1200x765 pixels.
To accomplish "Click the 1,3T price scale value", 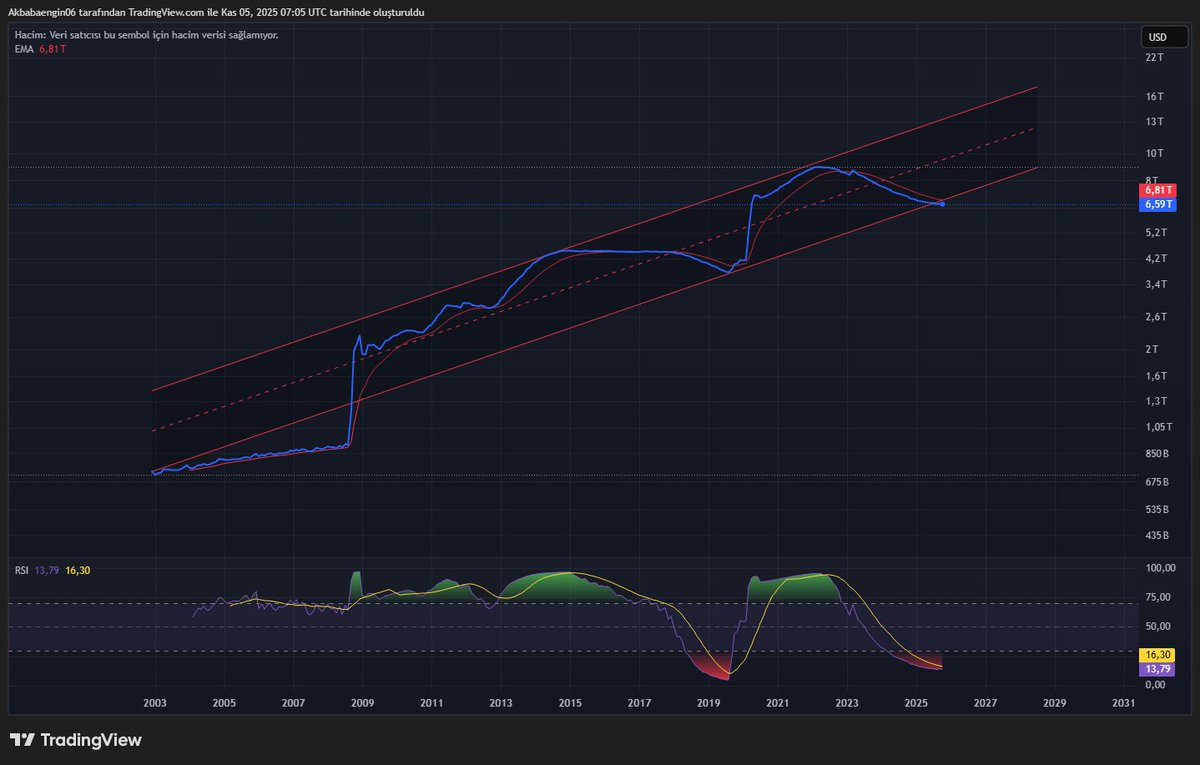I will (1157, 402).
